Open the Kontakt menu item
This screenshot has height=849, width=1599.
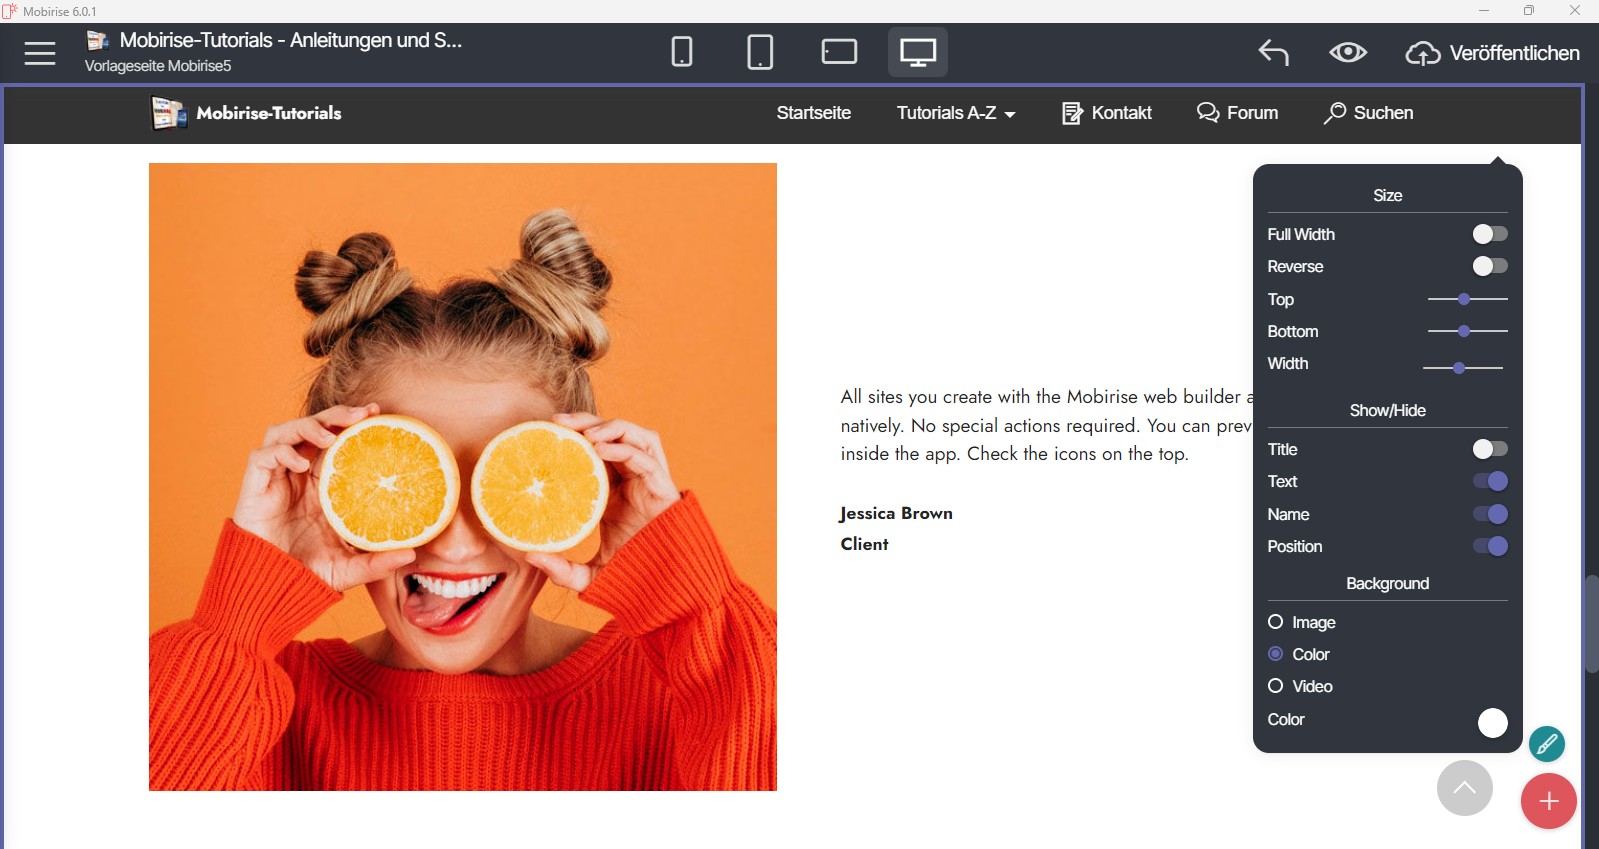pos(1107,113)
